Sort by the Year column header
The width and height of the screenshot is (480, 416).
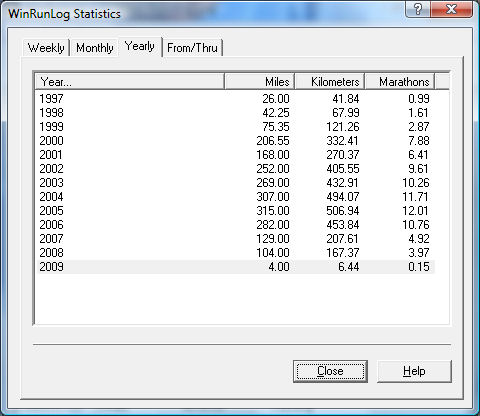(130, 82)
